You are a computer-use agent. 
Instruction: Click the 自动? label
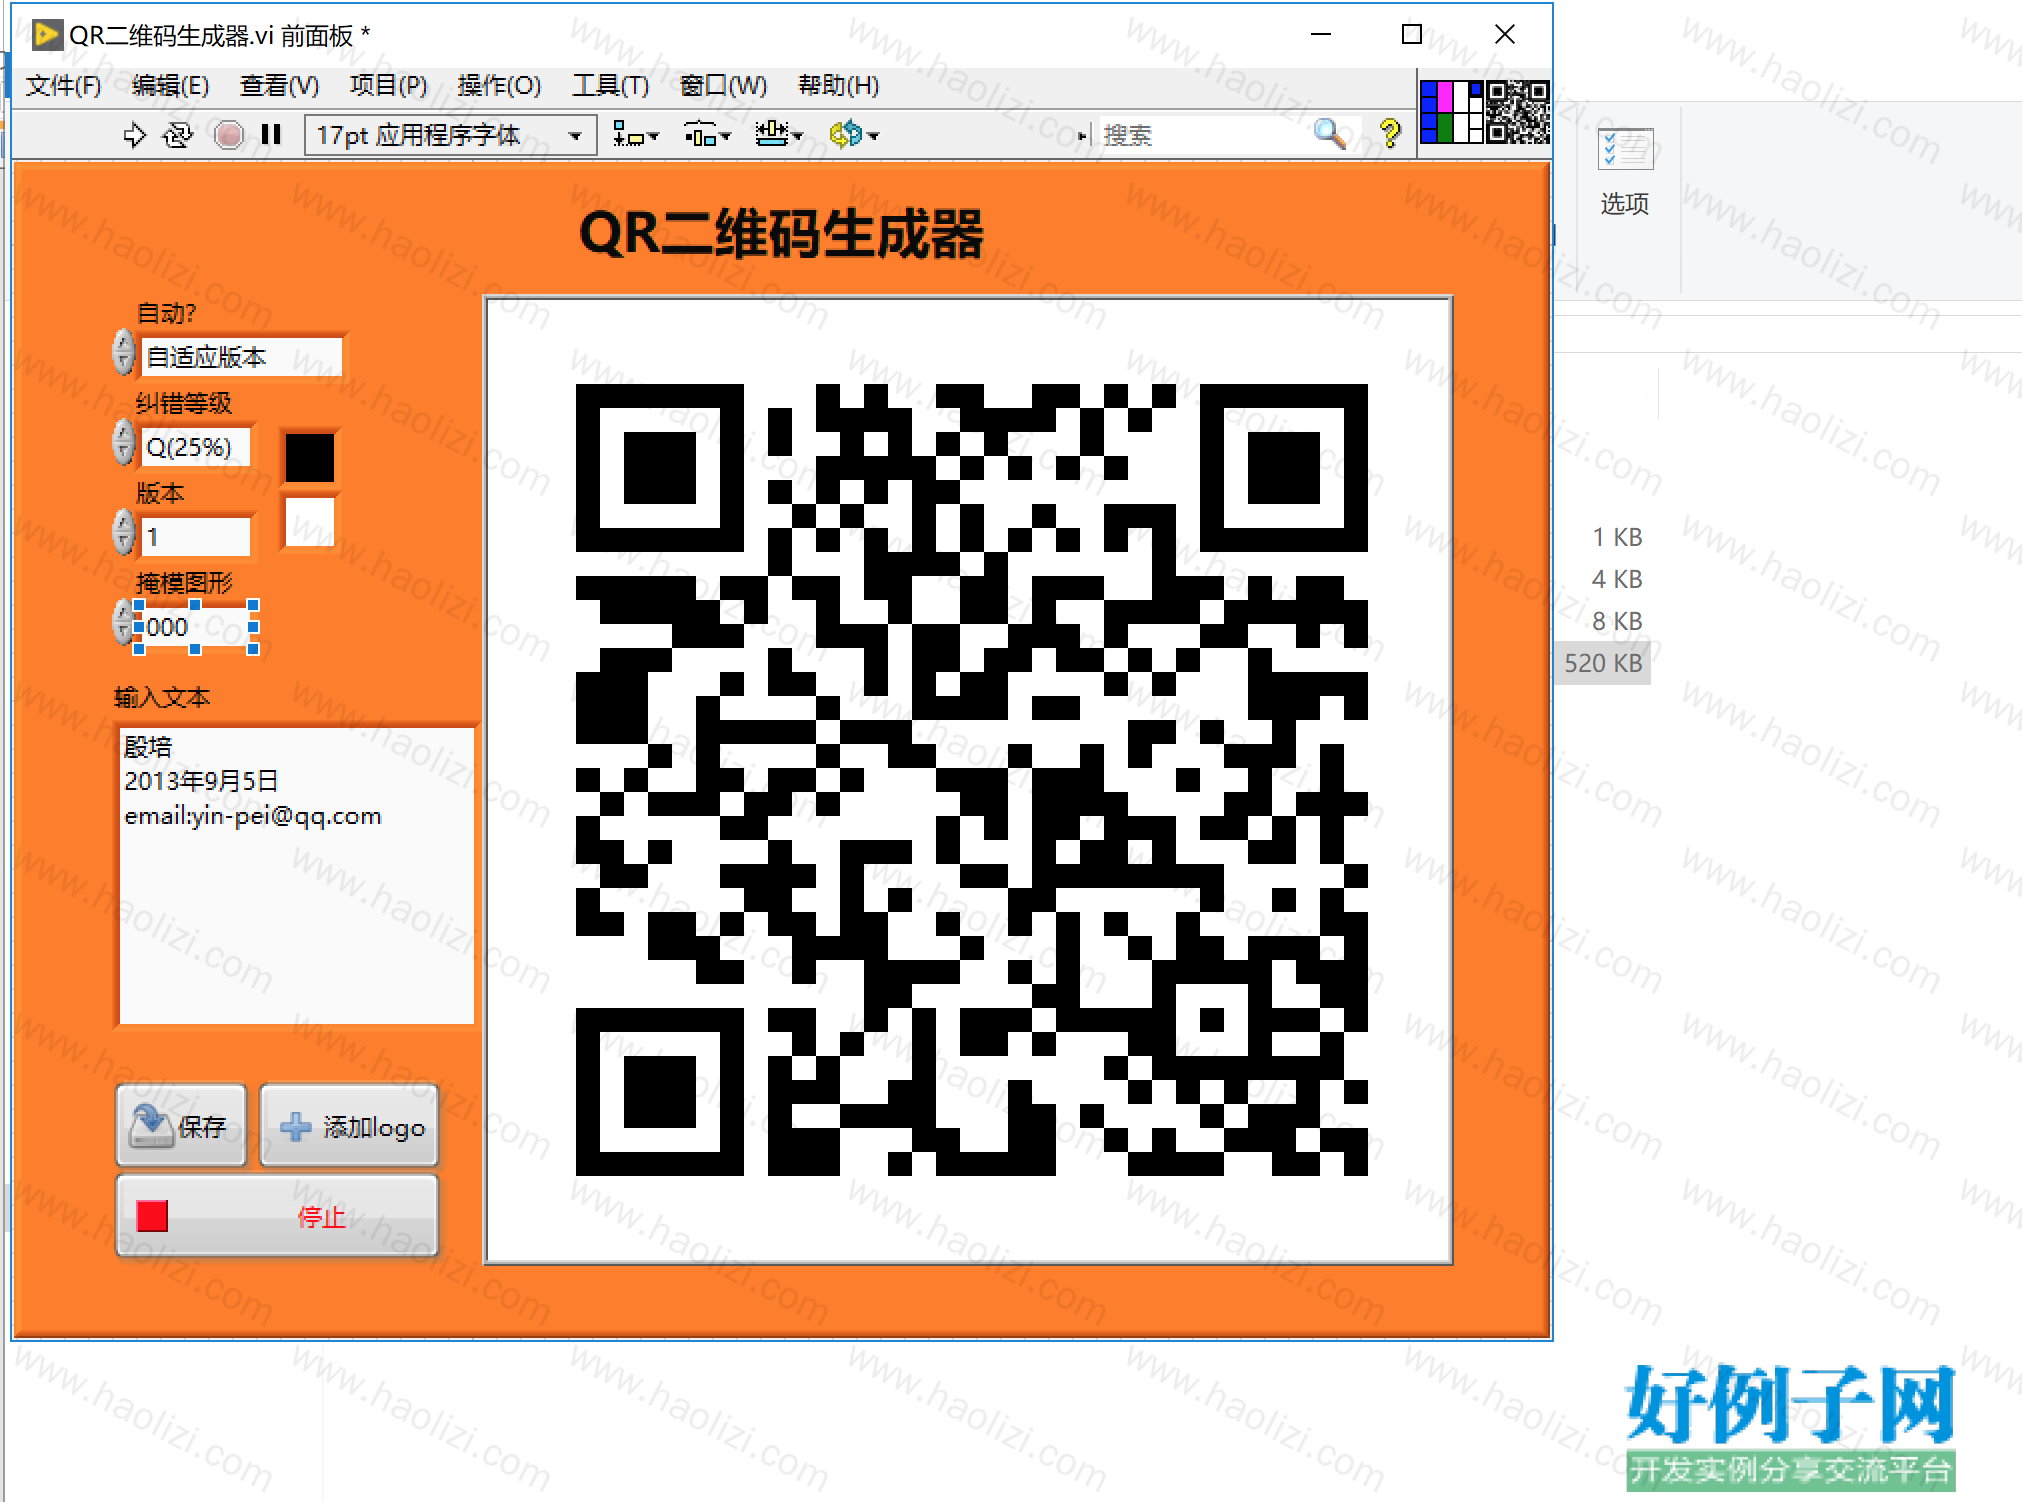coord(166,313)
